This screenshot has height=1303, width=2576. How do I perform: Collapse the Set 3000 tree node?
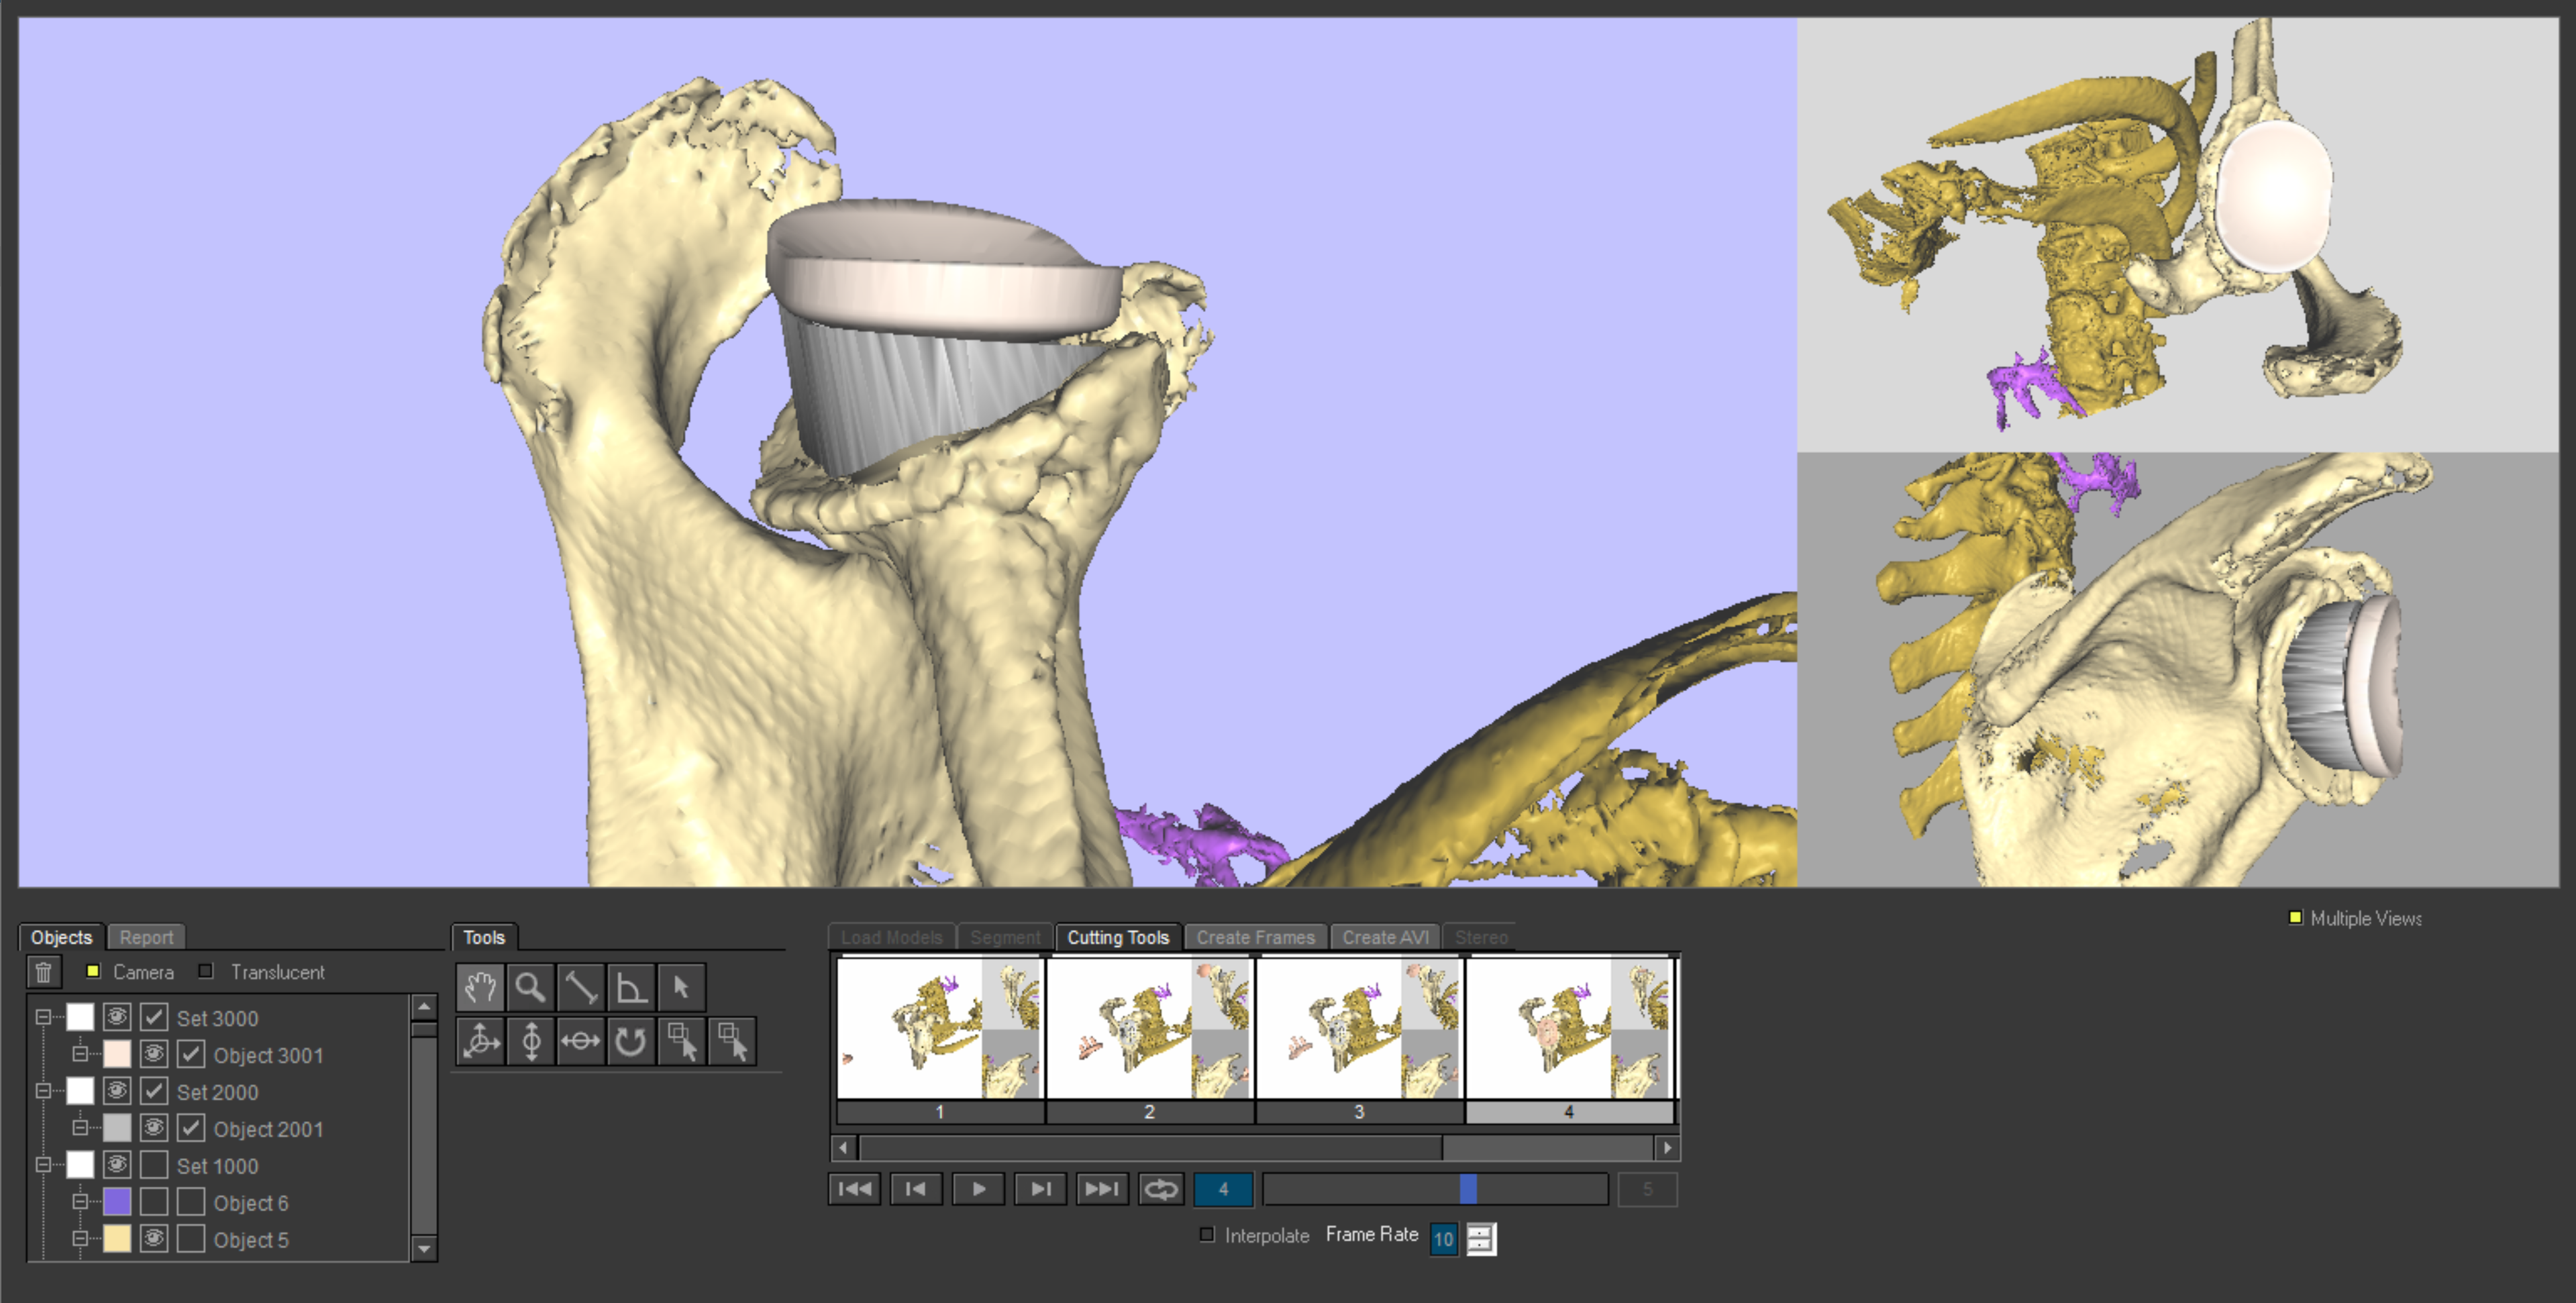point(43,1017)
